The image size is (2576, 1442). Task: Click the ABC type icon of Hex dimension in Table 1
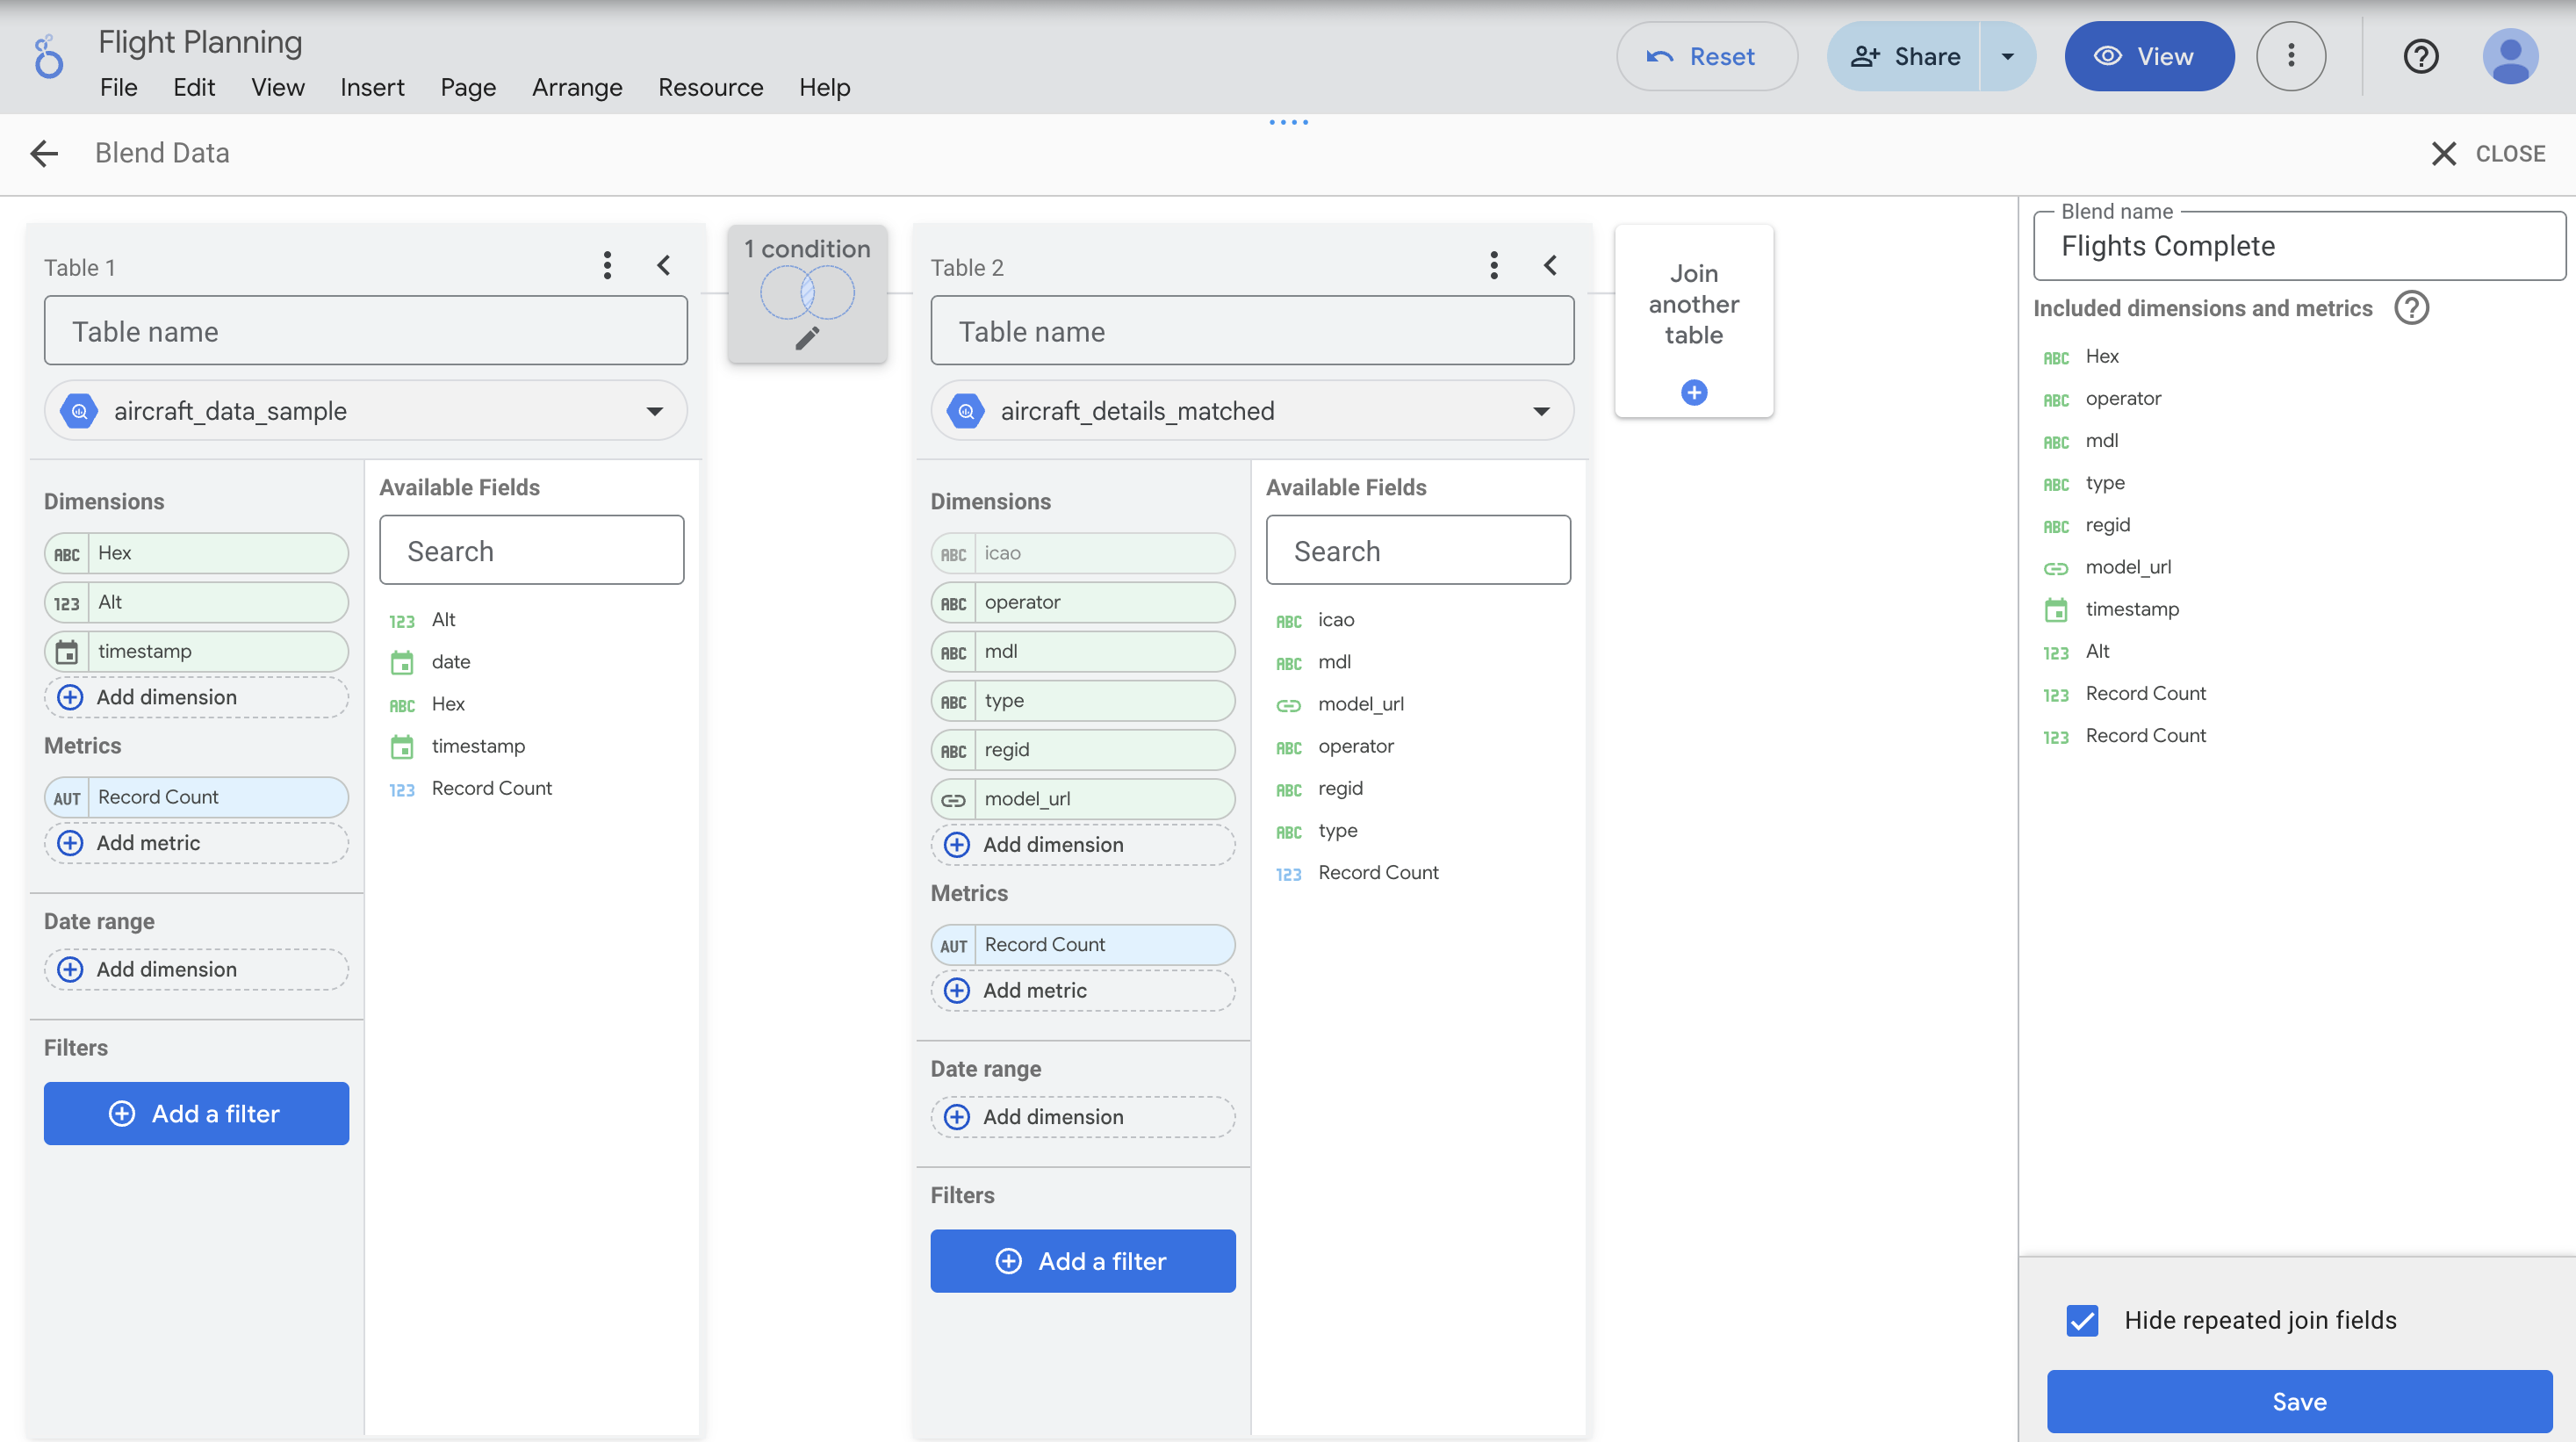coord(67,554)
